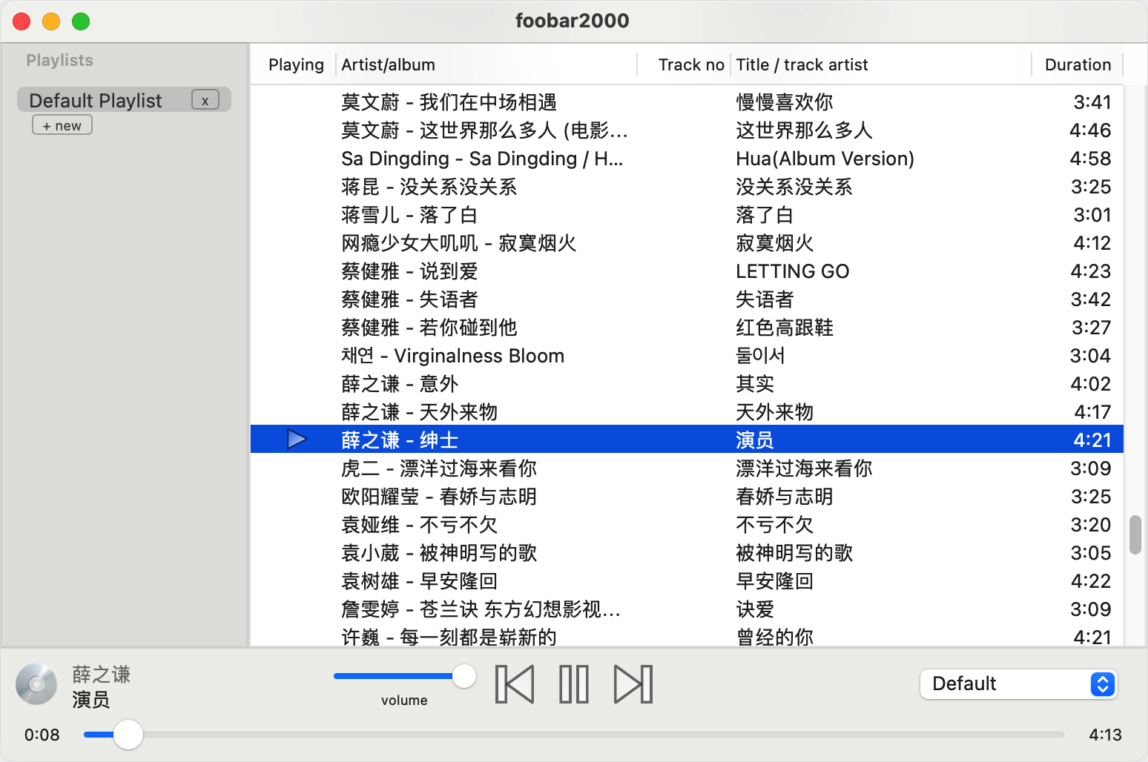Image resolution: width=1148 pixels, height=762 pixels.
Task: Select row 袁树雄 - 早安隆回
Action: pyautogui.click(x=687, y=581)
